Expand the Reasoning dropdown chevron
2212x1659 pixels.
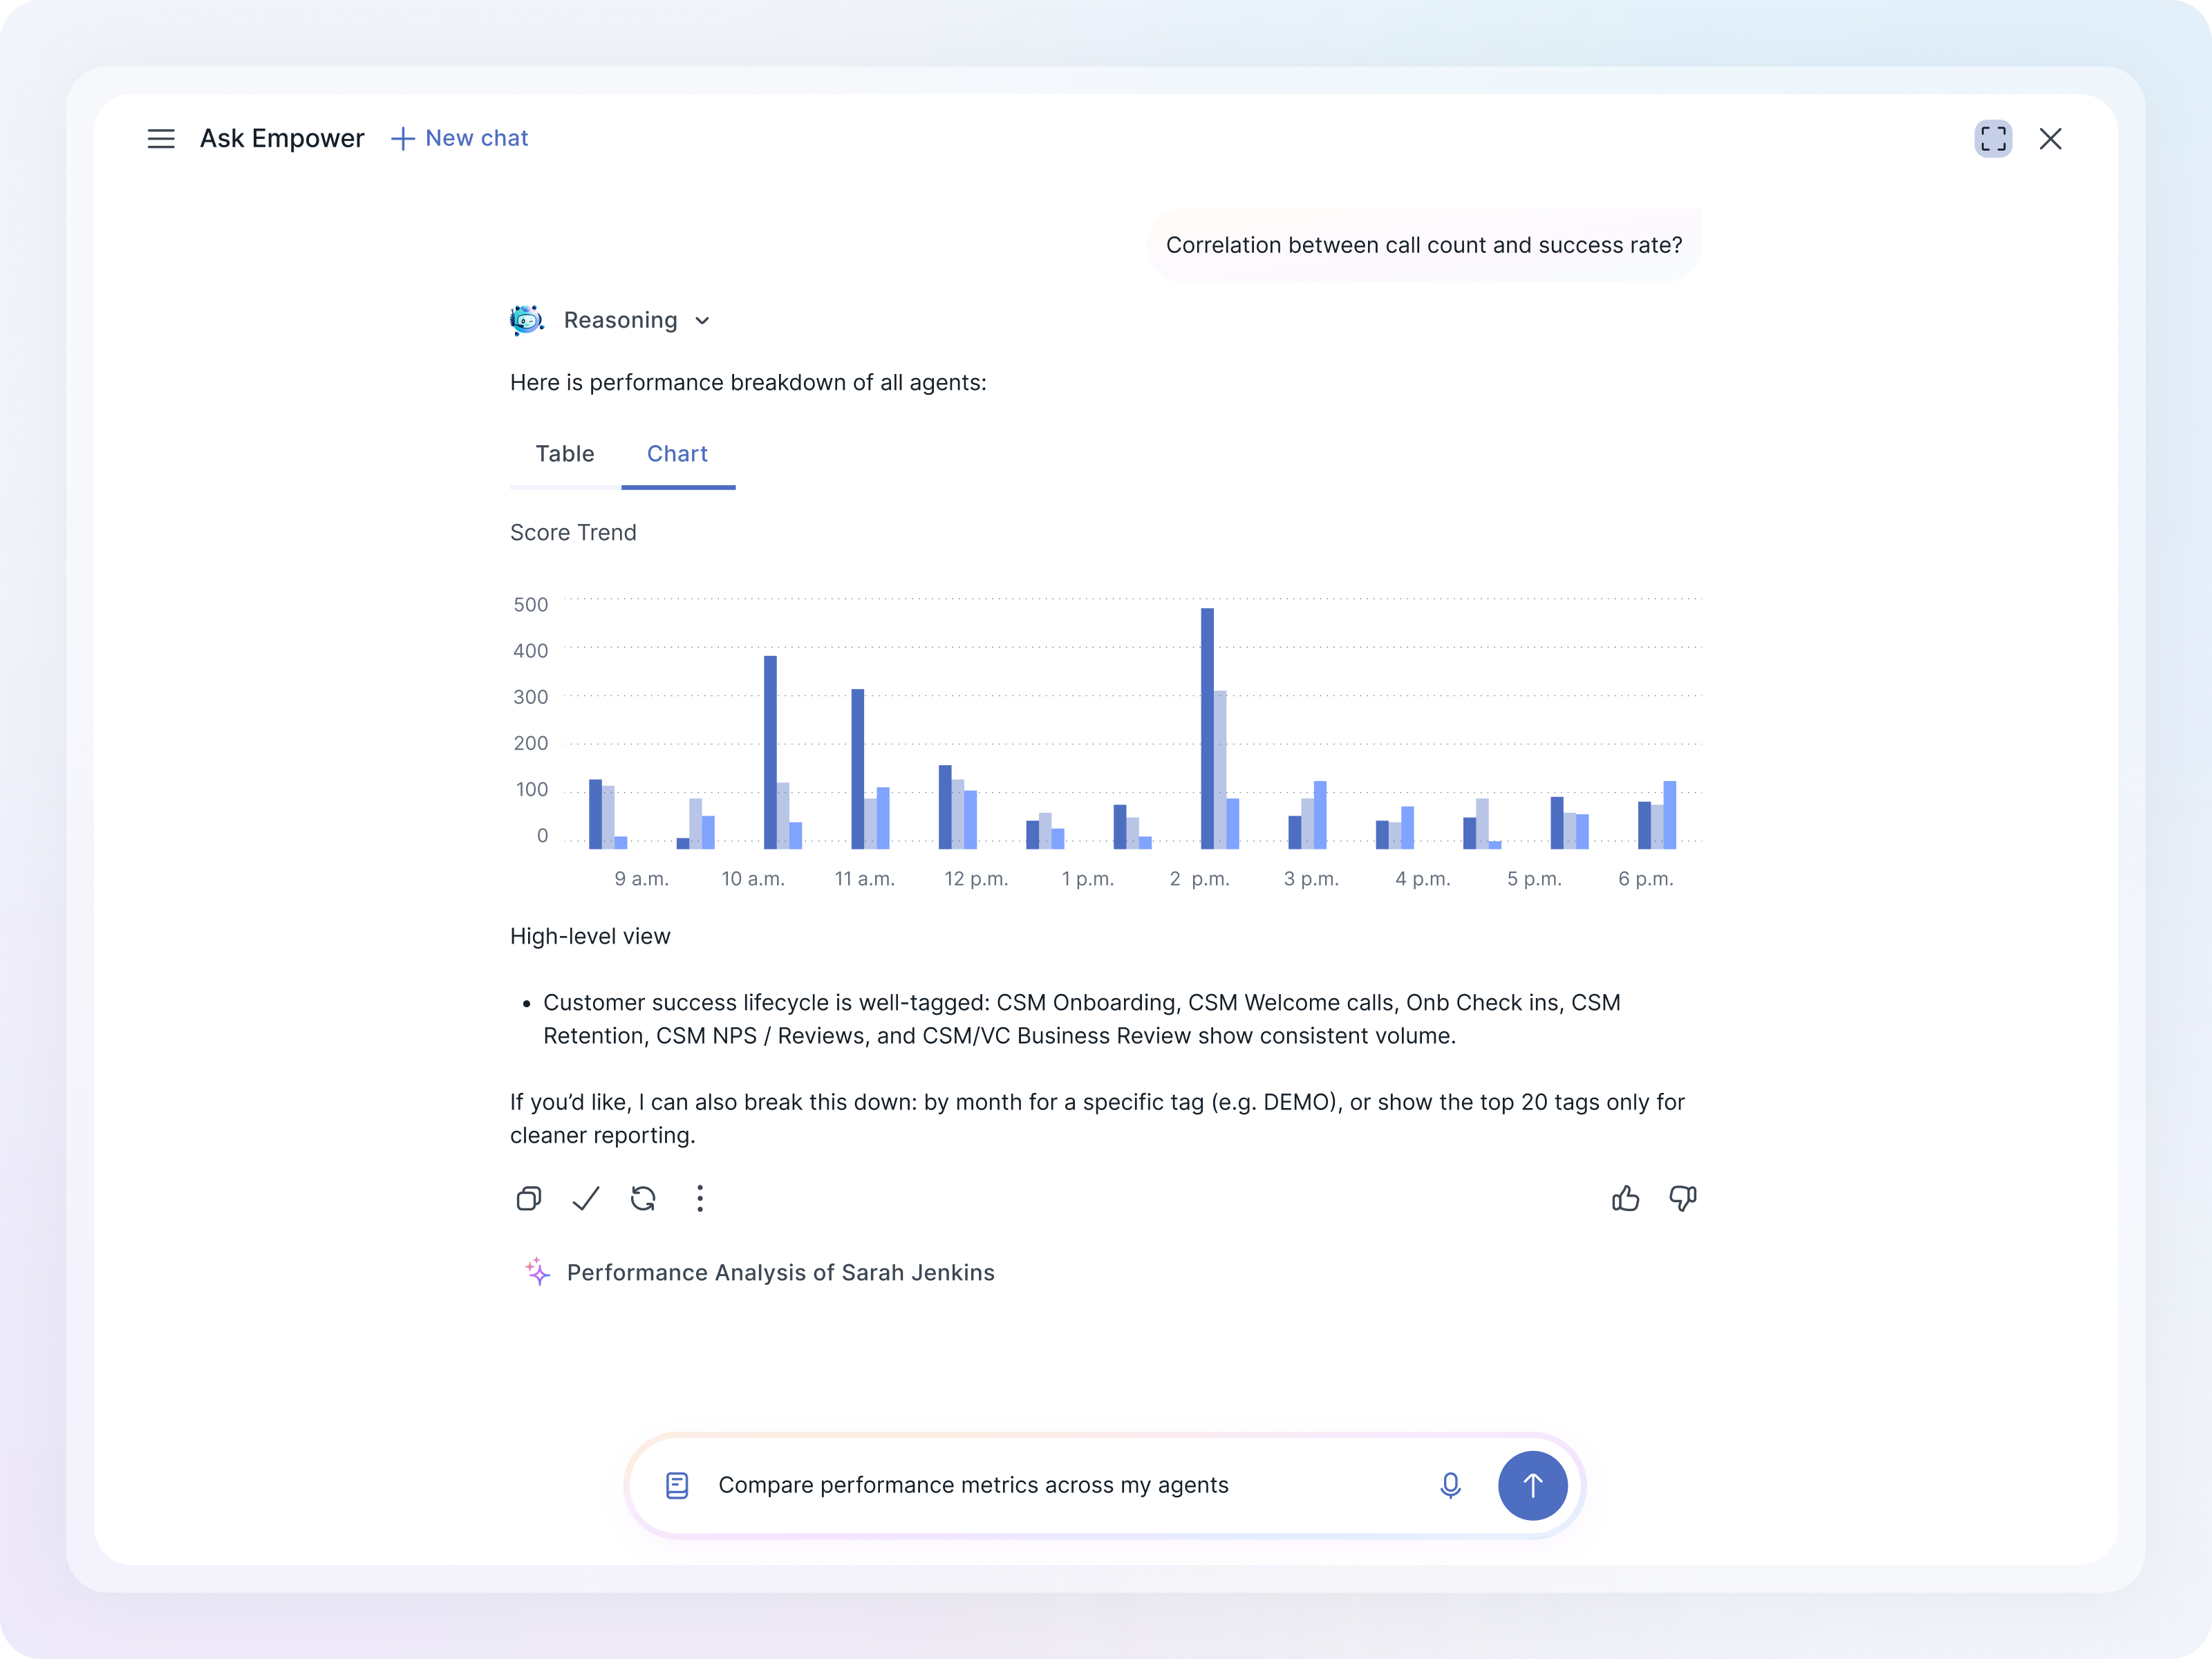pyautogui.click(x=702, y=321)
